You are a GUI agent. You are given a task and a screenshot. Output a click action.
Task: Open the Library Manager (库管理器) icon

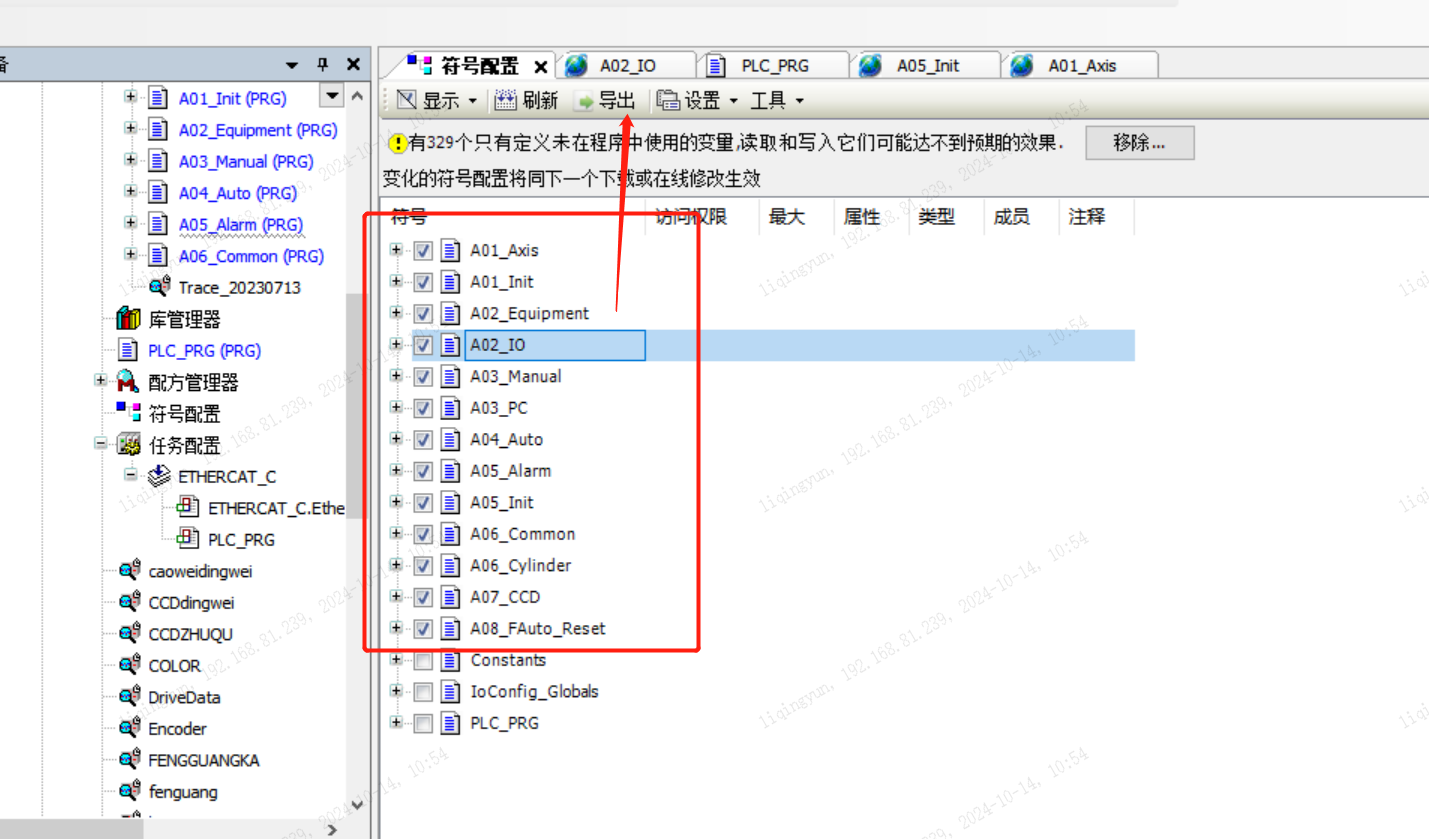[128, 319]
